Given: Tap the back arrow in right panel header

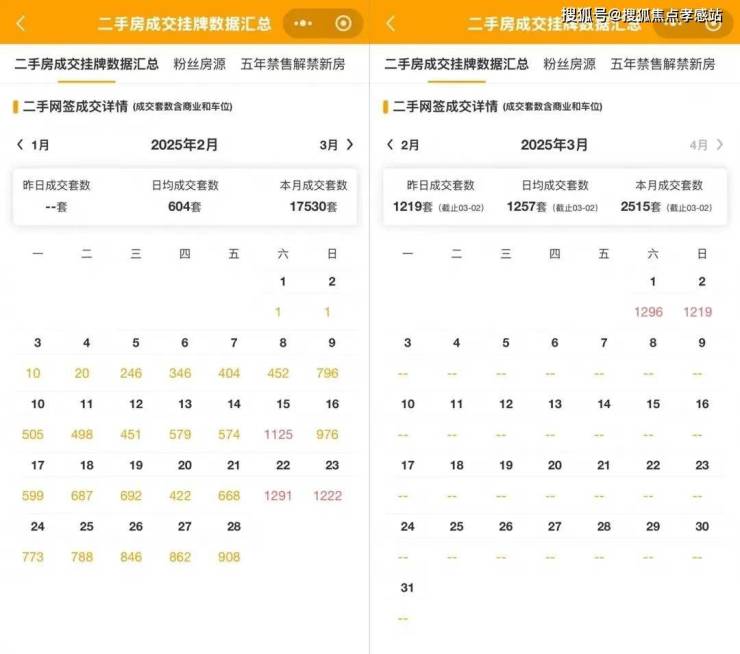Looking at the screenshot, I should (390, 23).
